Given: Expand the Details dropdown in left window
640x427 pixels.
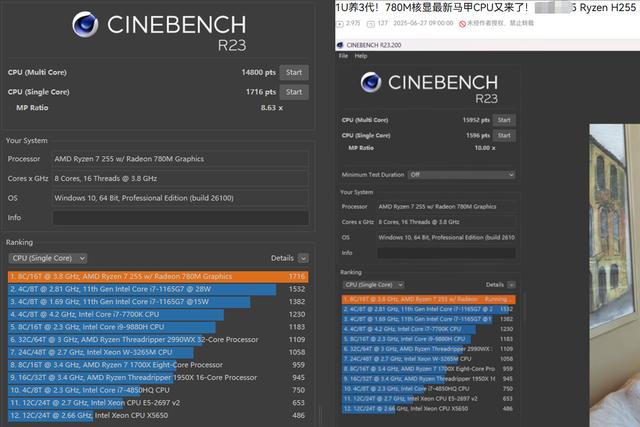Looking at the screenshot, I should pyautogui.click(x=303, y=258).
